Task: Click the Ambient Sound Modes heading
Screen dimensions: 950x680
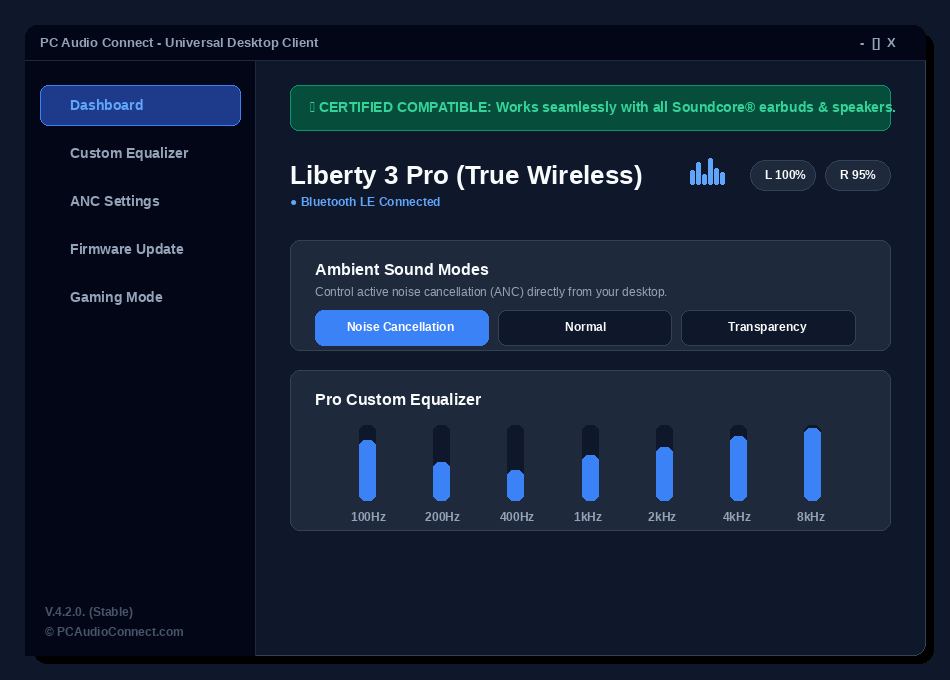Action: [402, 269]
